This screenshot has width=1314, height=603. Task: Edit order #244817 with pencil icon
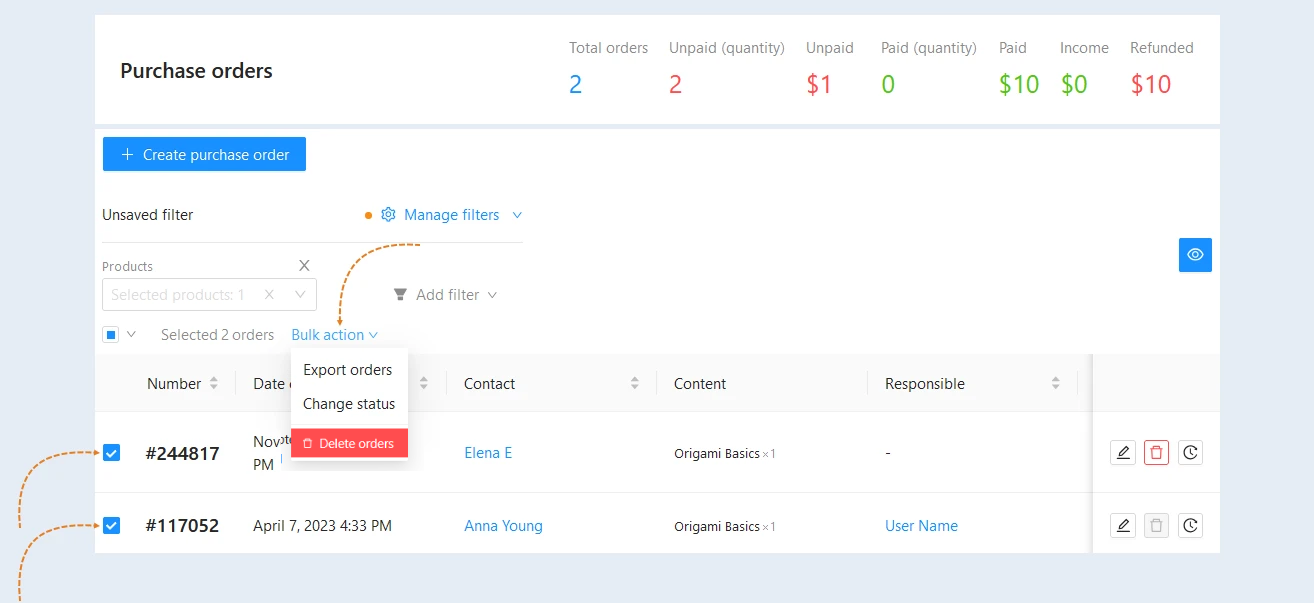[1123, 453]
